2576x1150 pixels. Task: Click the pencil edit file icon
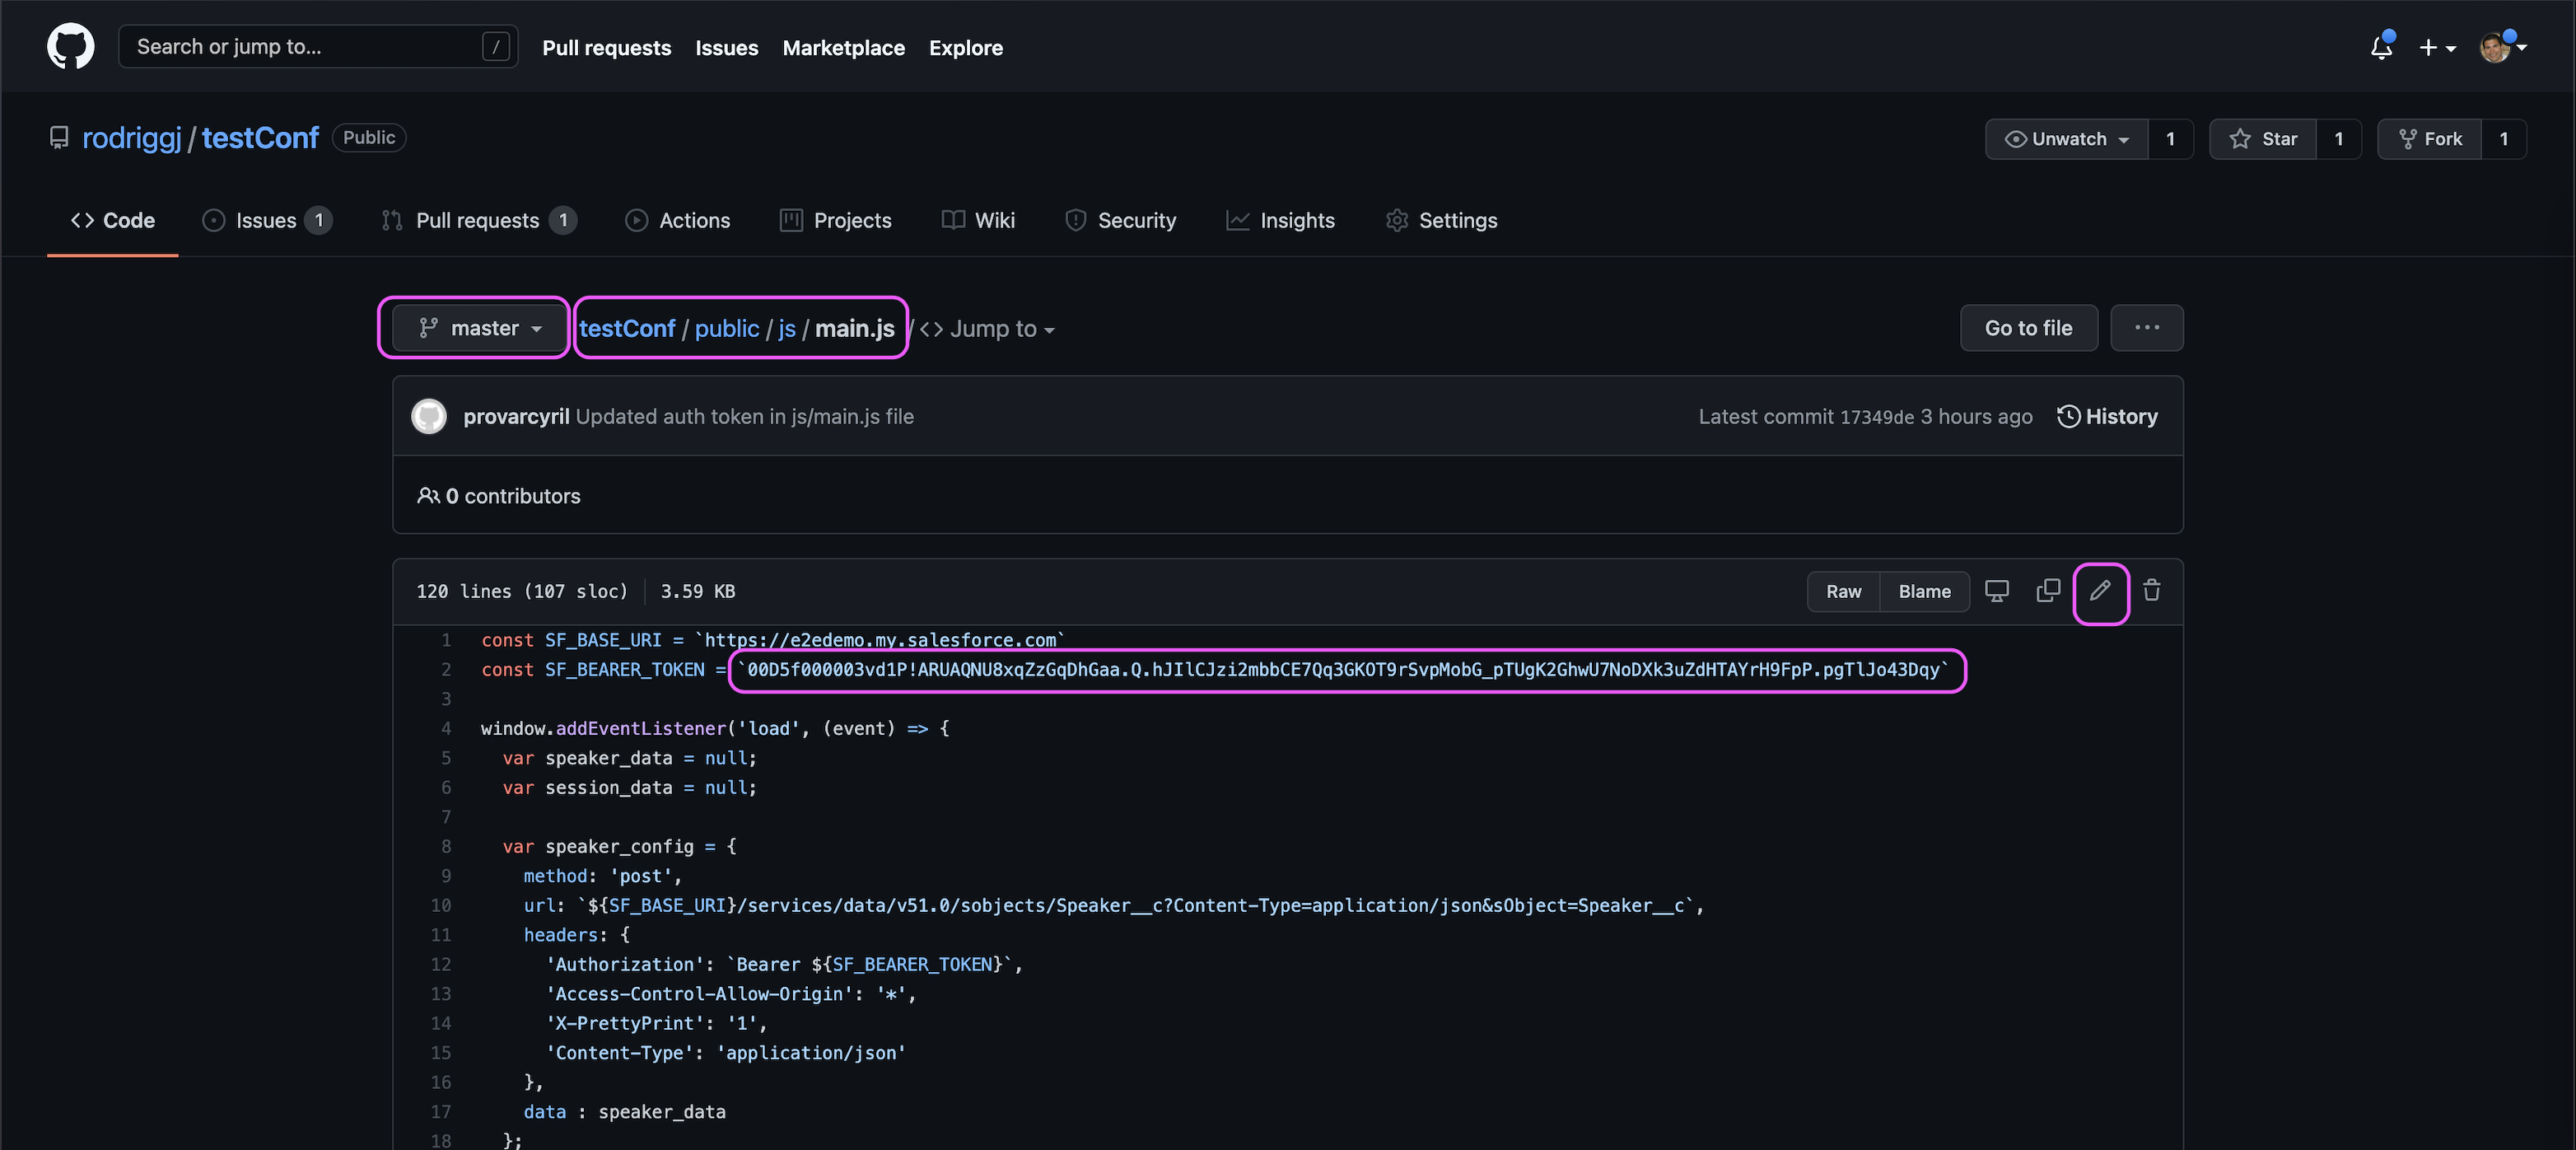2100,591
